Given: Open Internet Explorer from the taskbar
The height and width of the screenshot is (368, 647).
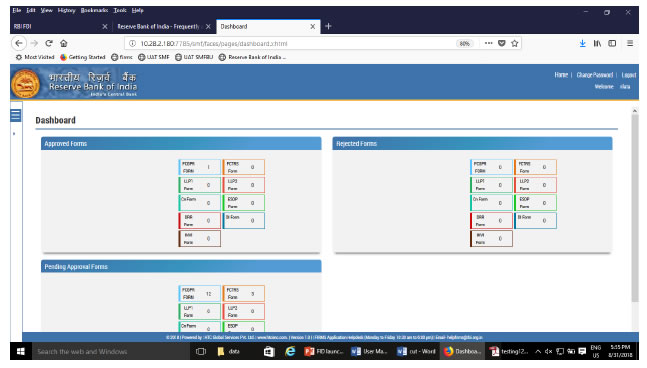Looking at the screenshot, I should point(290,351).
